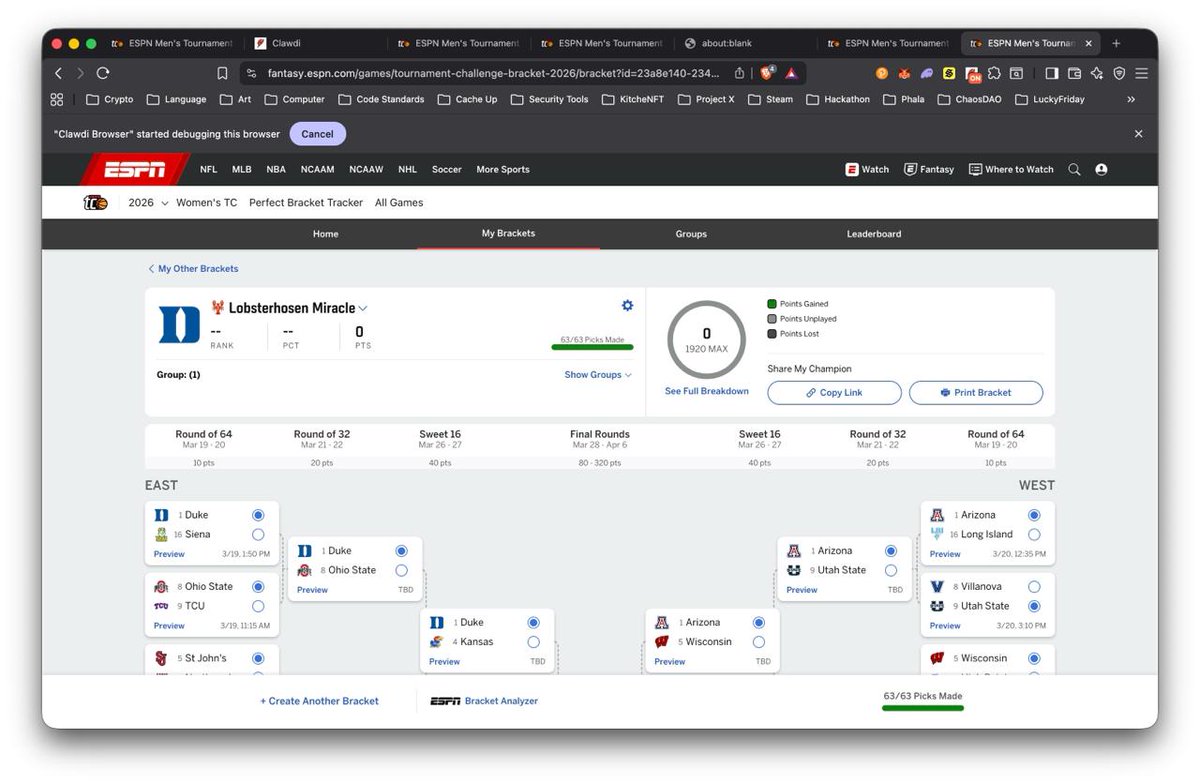
Task: Pick TCU in the Ohio State vs TCU game
Action: 258,606
